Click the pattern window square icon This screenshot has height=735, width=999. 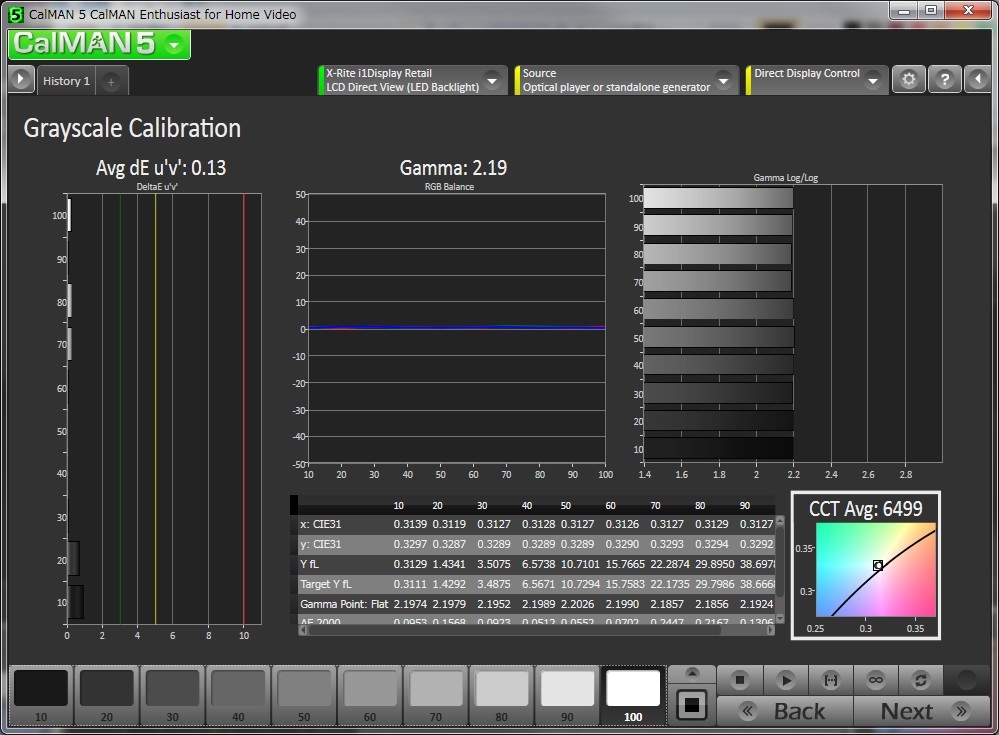691,704
